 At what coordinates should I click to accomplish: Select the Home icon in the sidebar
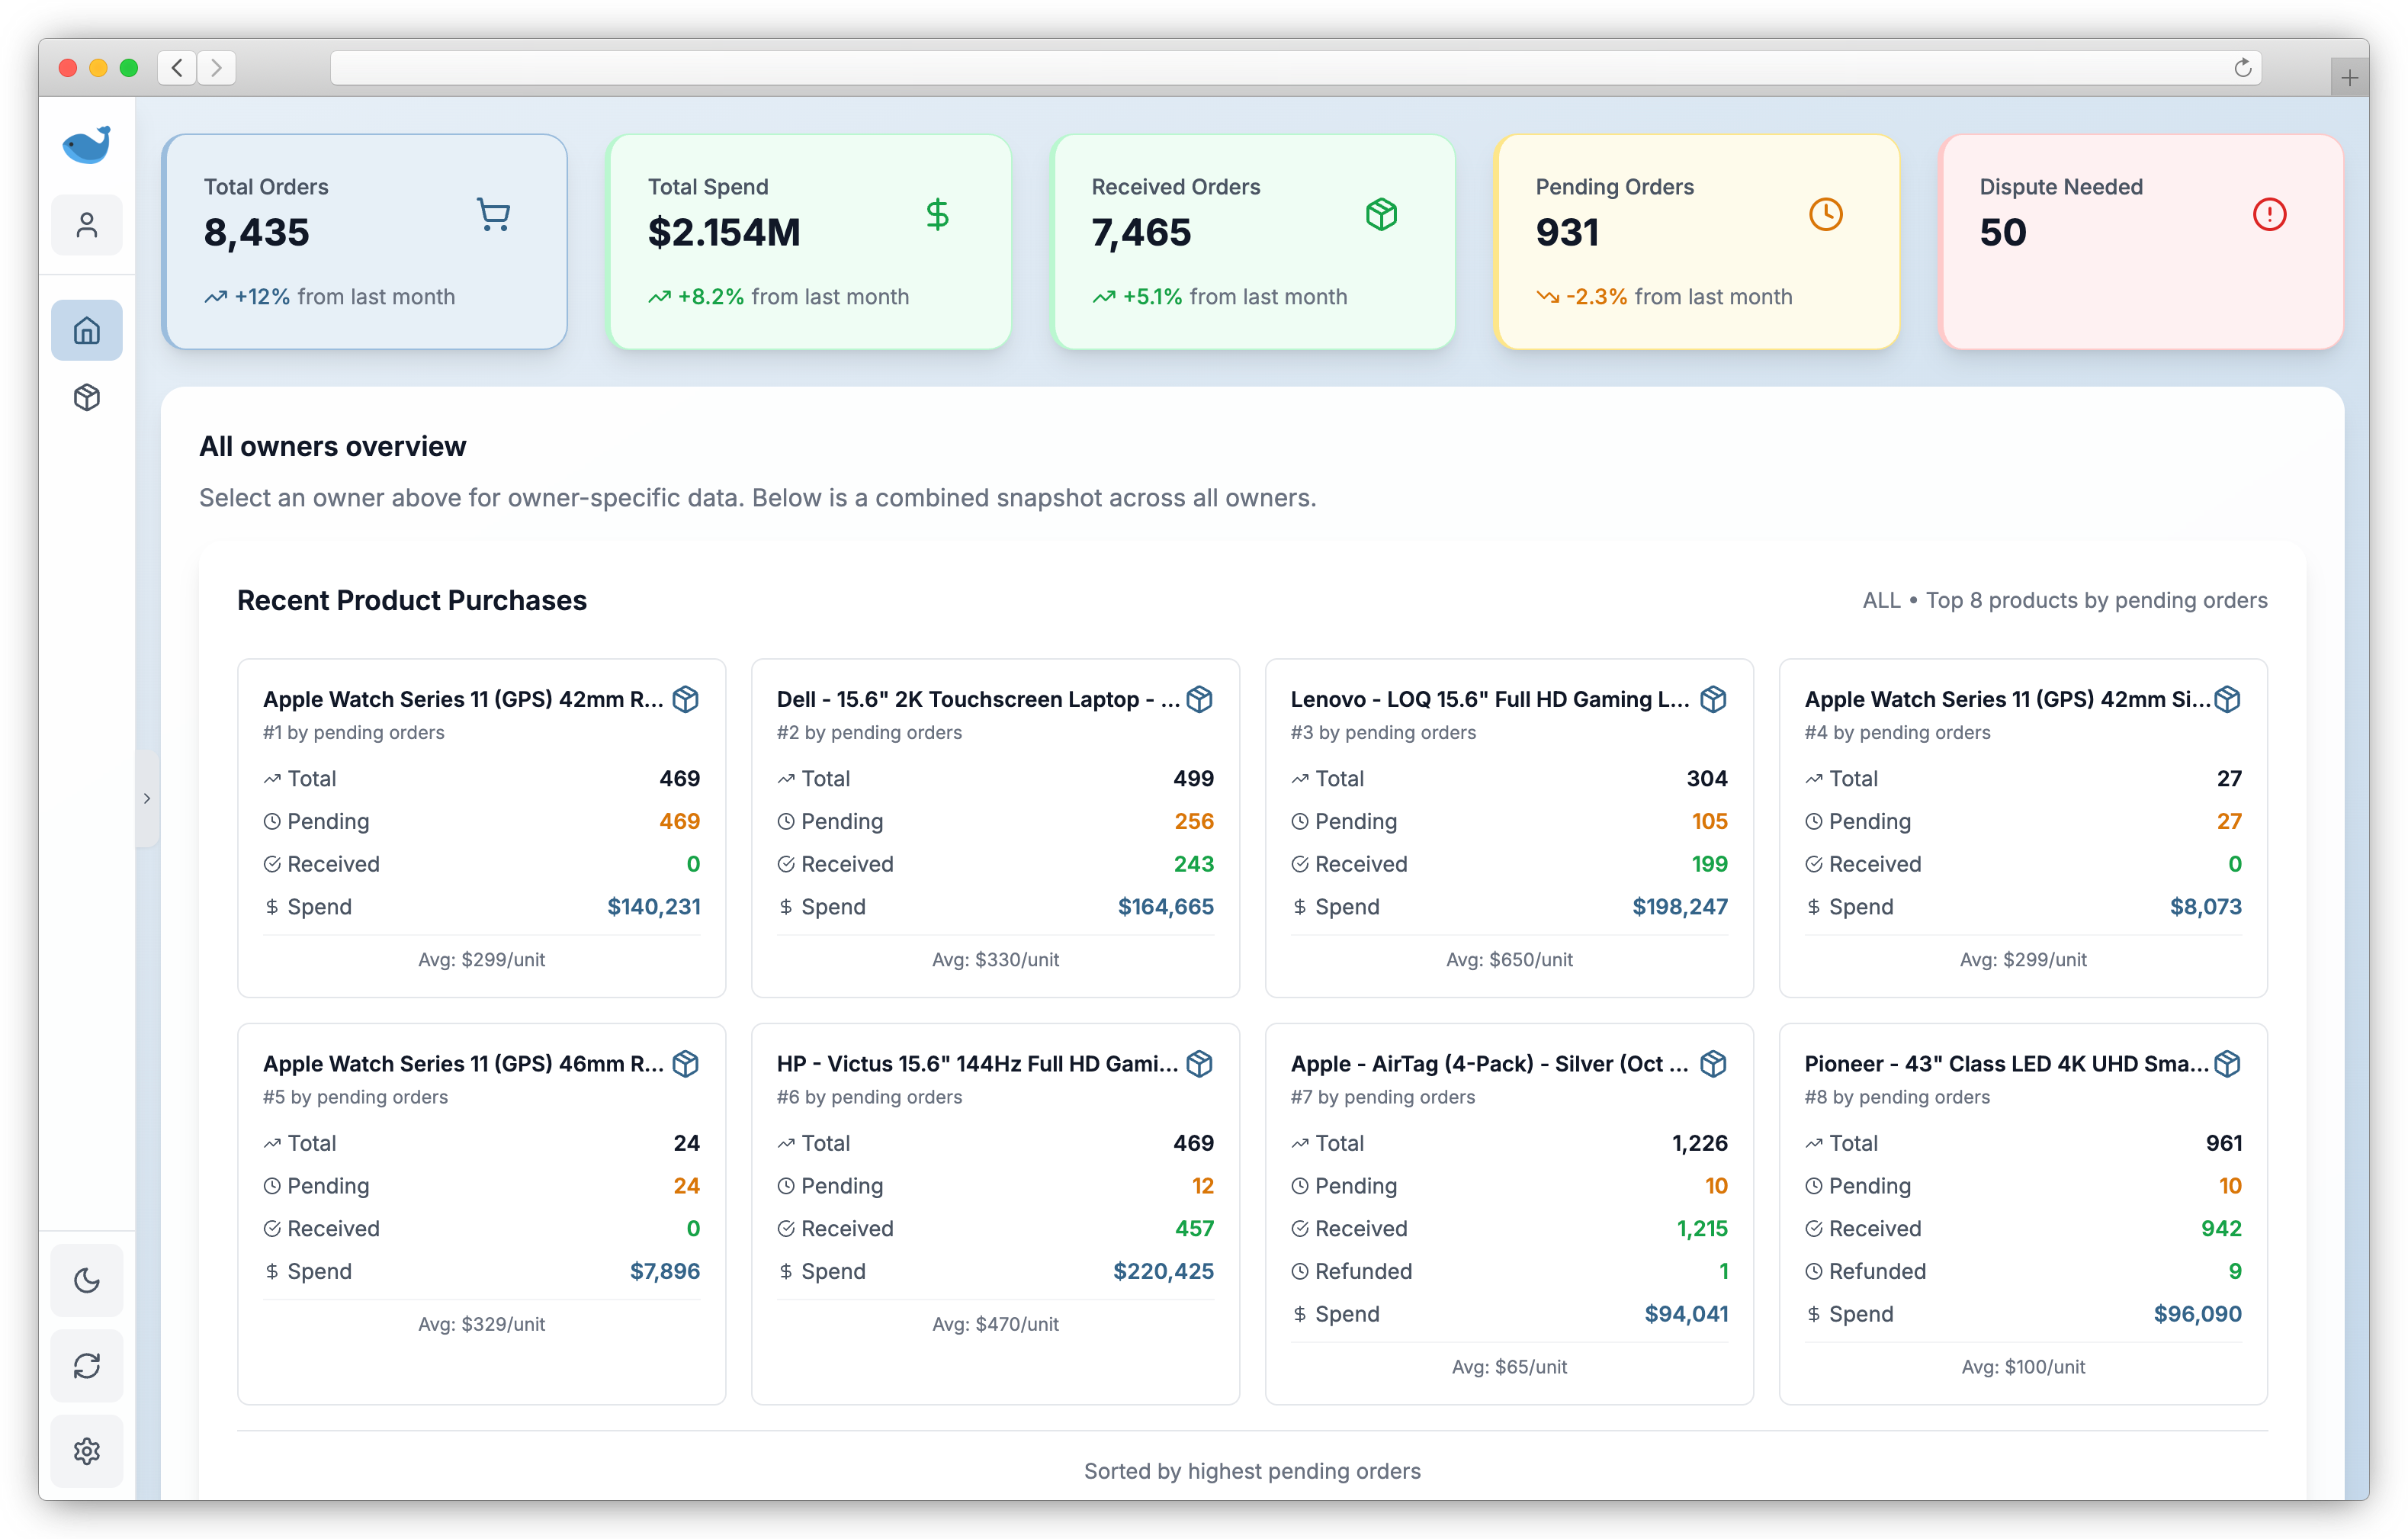tap(87, 329)
